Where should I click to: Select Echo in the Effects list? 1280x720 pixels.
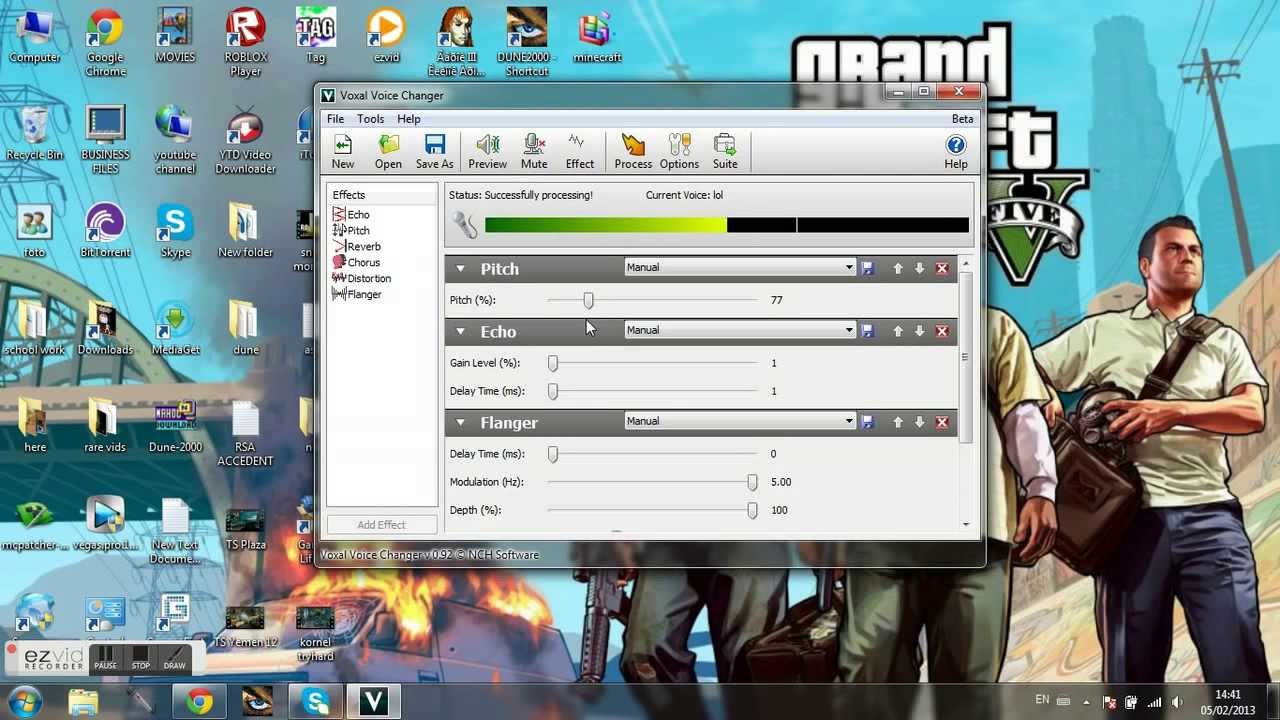pyautogui.click(x=351, y=214)
